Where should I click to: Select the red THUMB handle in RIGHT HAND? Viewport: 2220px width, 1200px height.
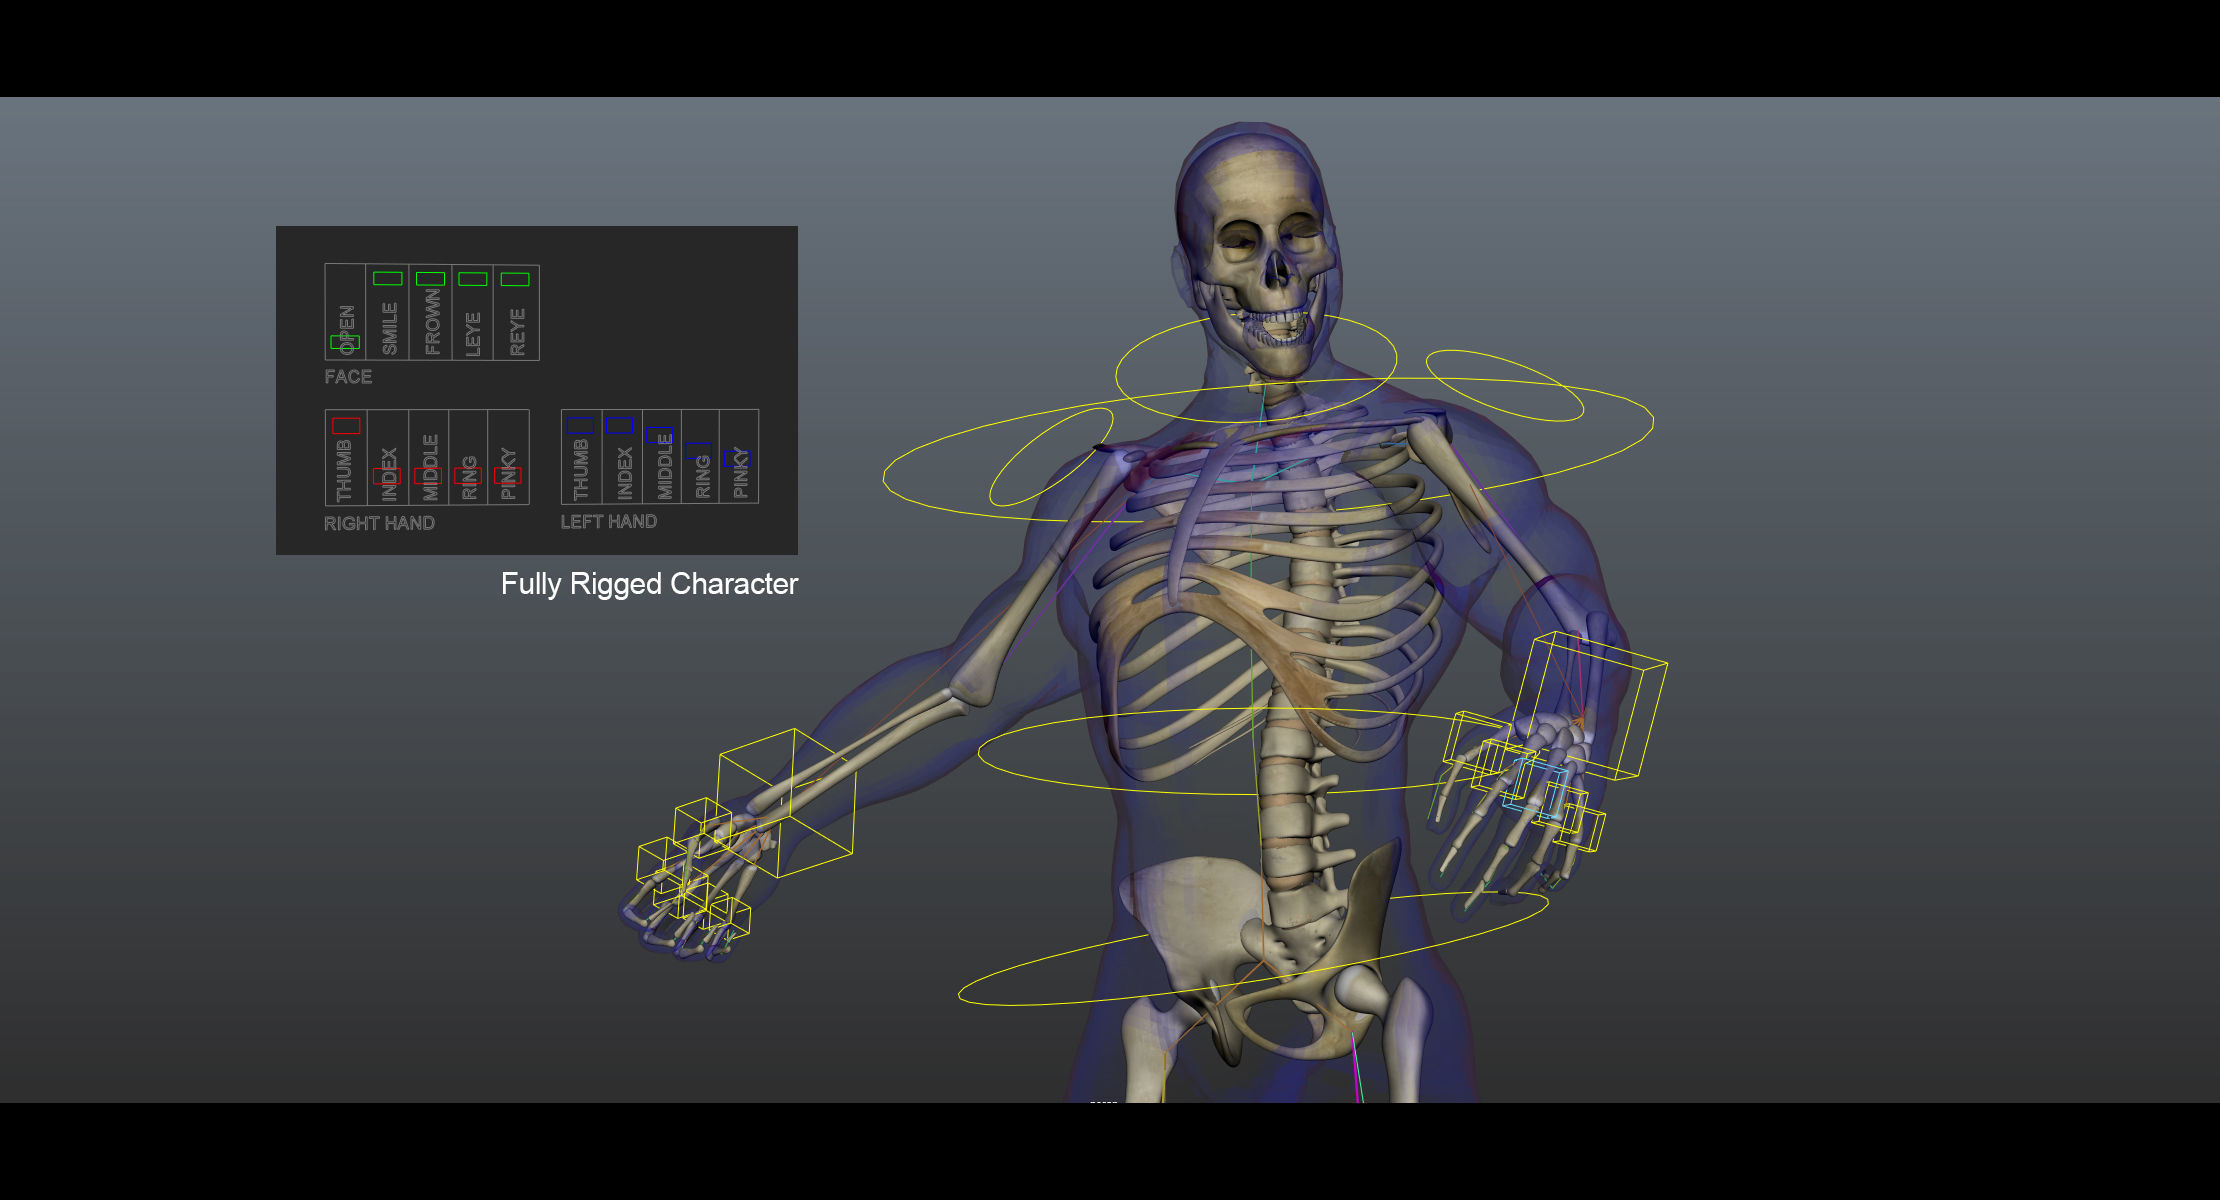pyautogui.click(x=346, y=426)
